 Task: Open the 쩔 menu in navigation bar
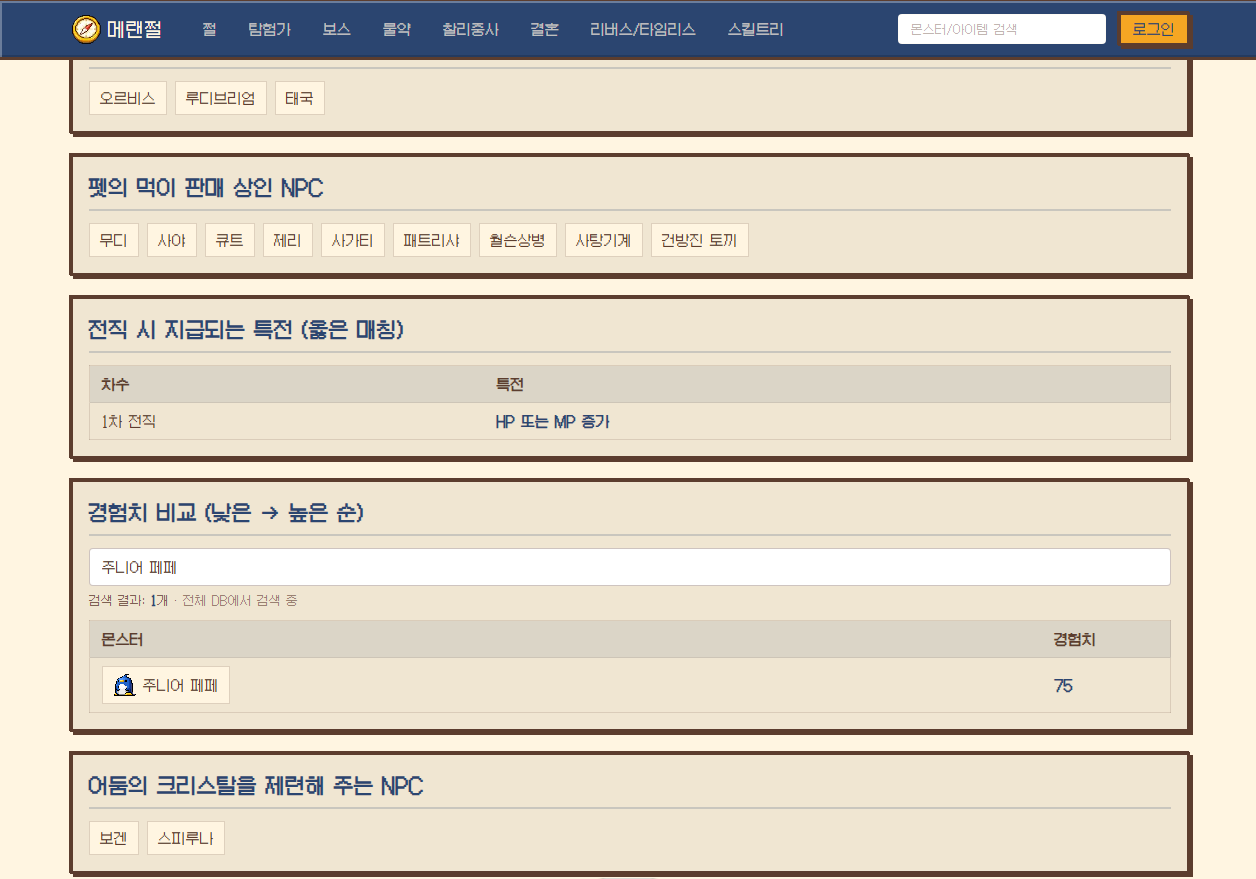point(209,29)
